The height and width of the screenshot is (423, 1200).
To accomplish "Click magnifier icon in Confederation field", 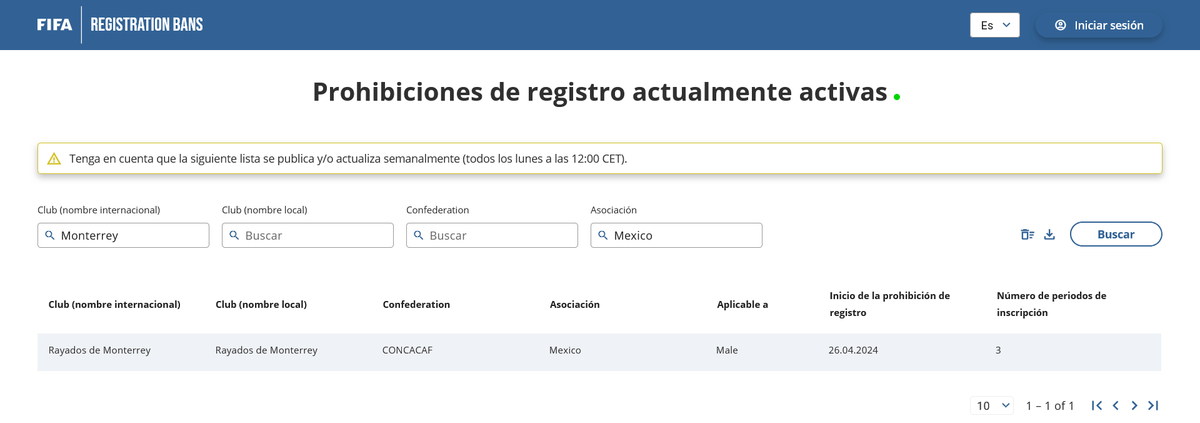I will pos(418,235).
